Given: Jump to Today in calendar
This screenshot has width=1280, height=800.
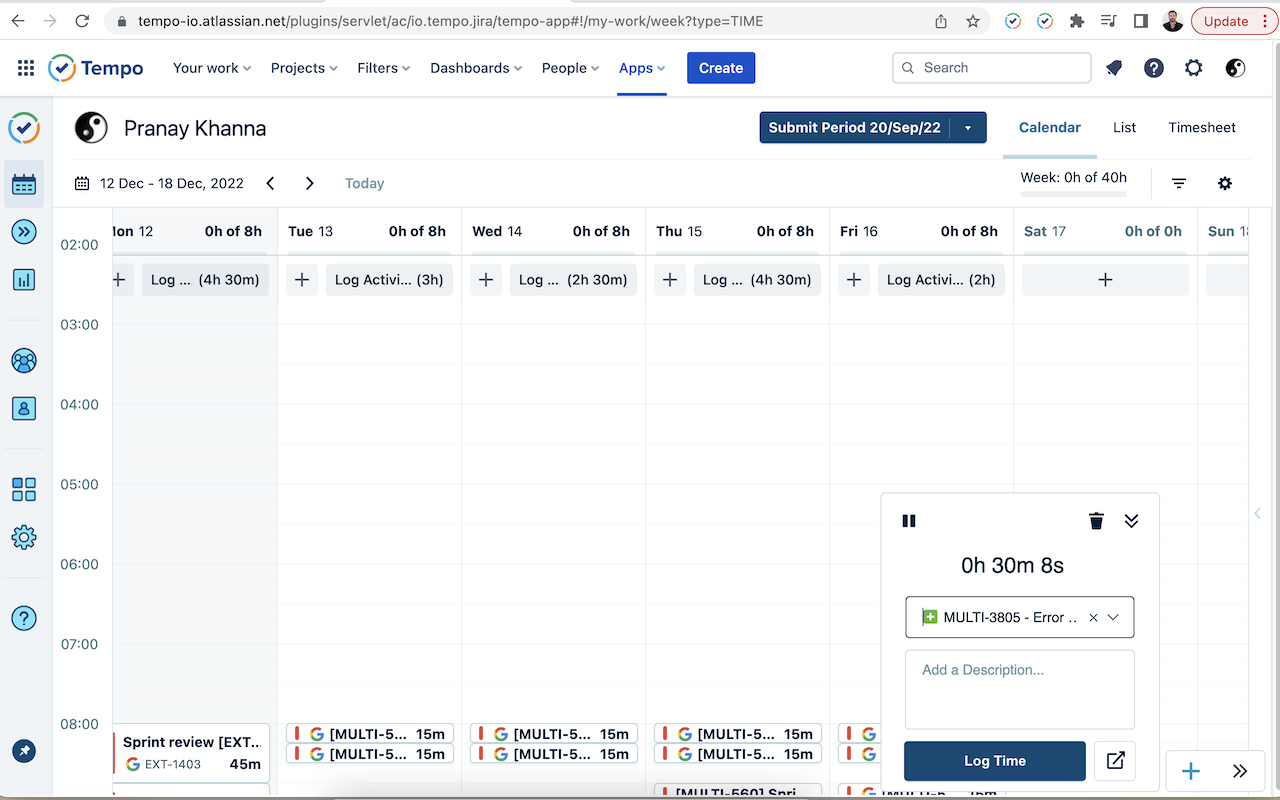Looking at the screenshot, I should tap(364, 183).
